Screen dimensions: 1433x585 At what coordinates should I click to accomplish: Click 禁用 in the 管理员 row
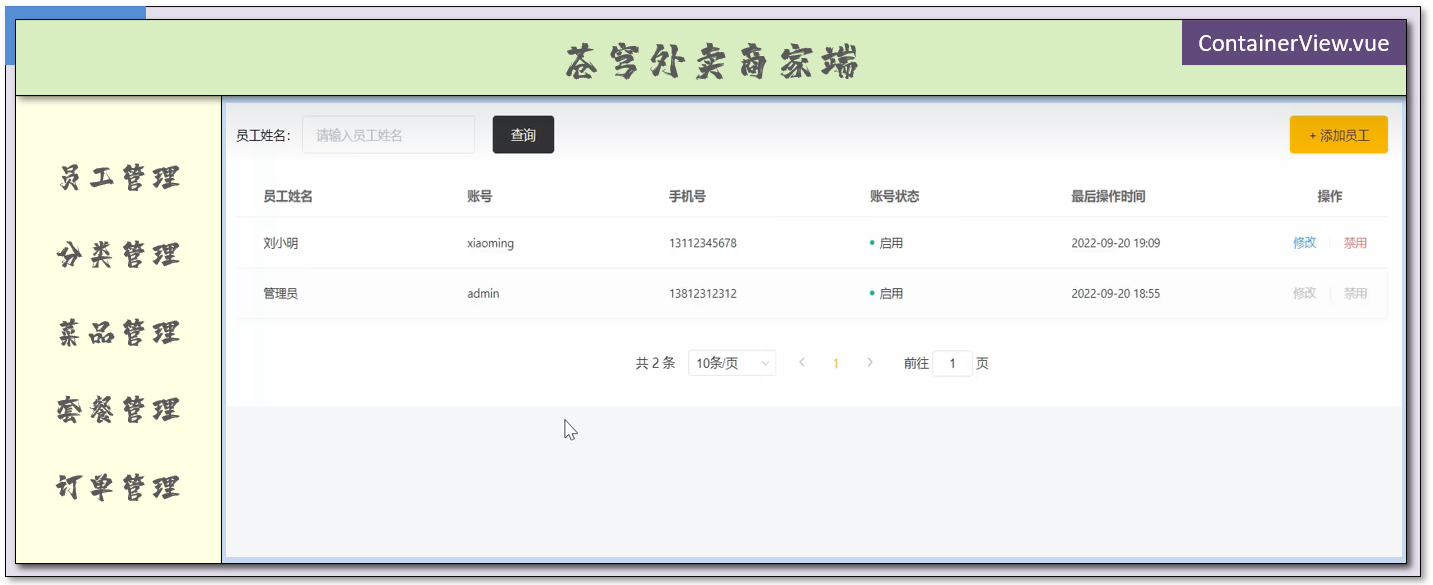pos(1355,294)
